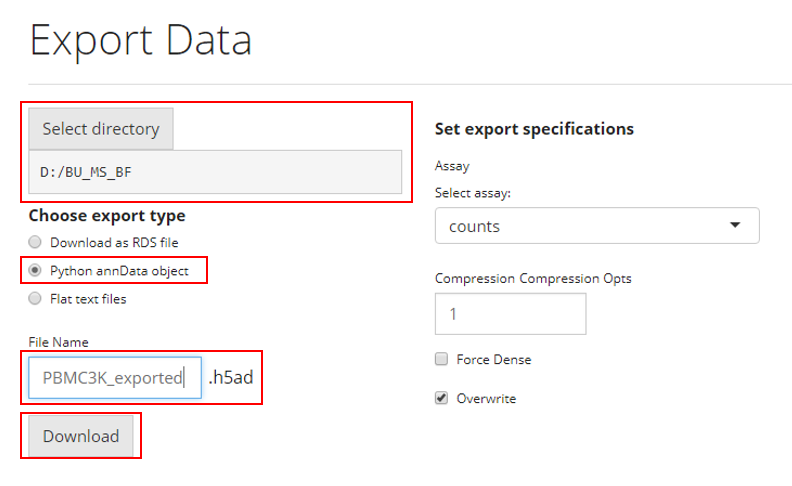This screenshot has height=486, width=792.
Task: Click the Download as RDS file label text
Action: point(114,242)
